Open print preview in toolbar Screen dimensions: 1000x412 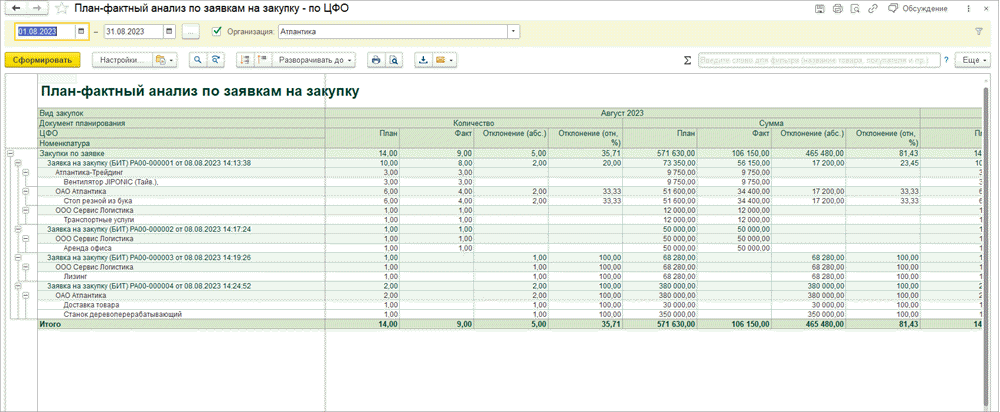[x=395, y=59]
